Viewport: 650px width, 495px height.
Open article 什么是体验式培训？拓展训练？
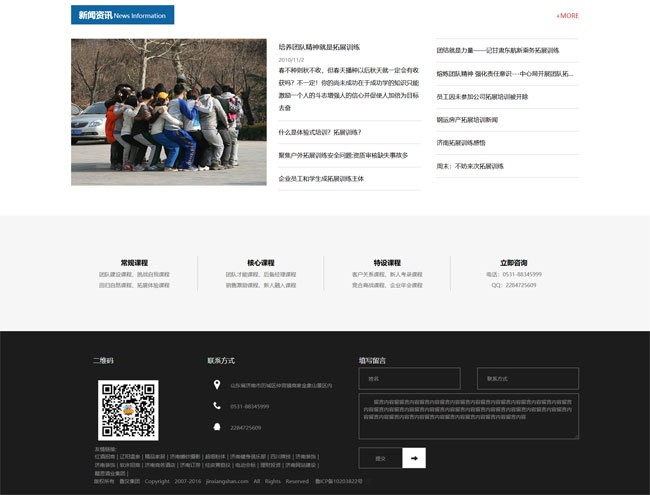[320, 132]
